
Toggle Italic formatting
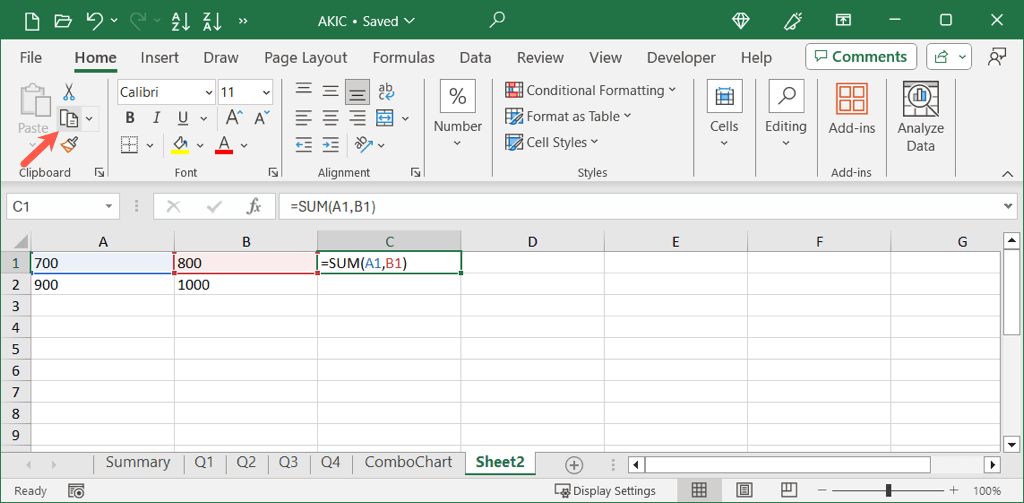coord(156,118)
